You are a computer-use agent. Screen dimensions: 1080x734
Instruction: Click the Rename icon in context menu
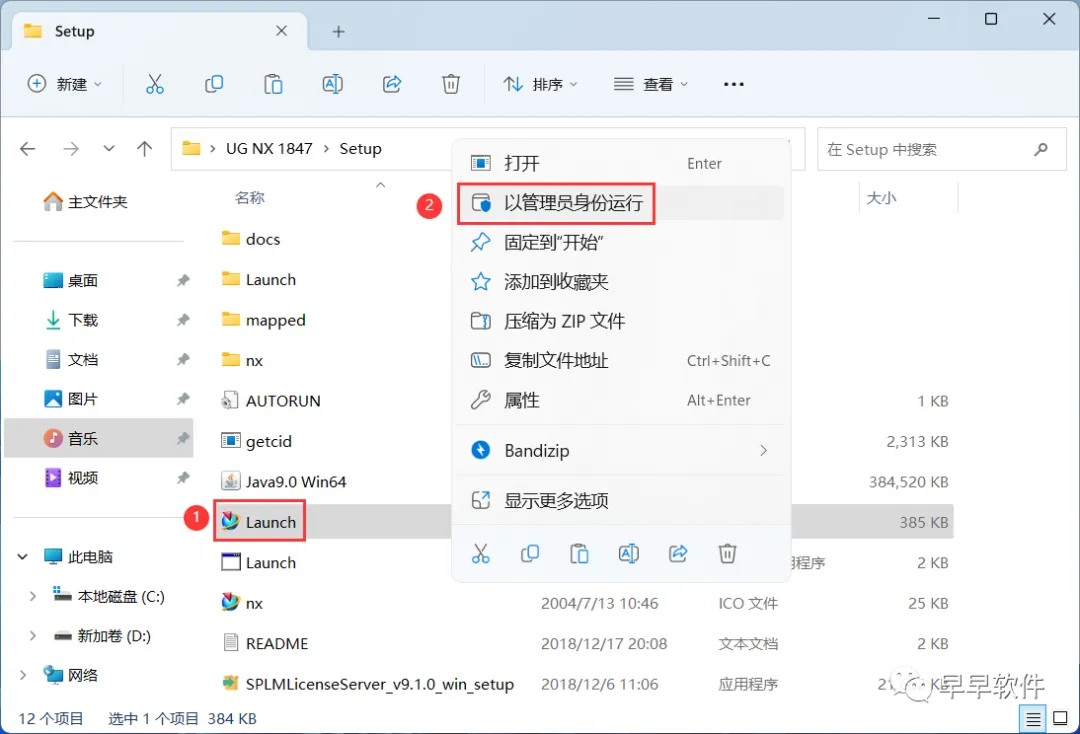point(629,554)
